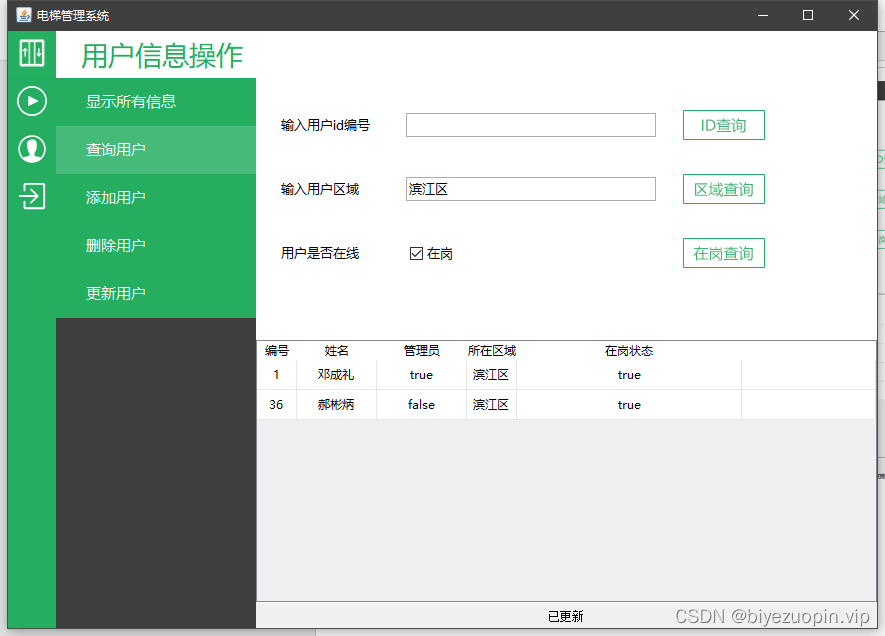This screenshot has width=885, height=636.
Task: Click the user id input field
Action: (x=530, y=124)
